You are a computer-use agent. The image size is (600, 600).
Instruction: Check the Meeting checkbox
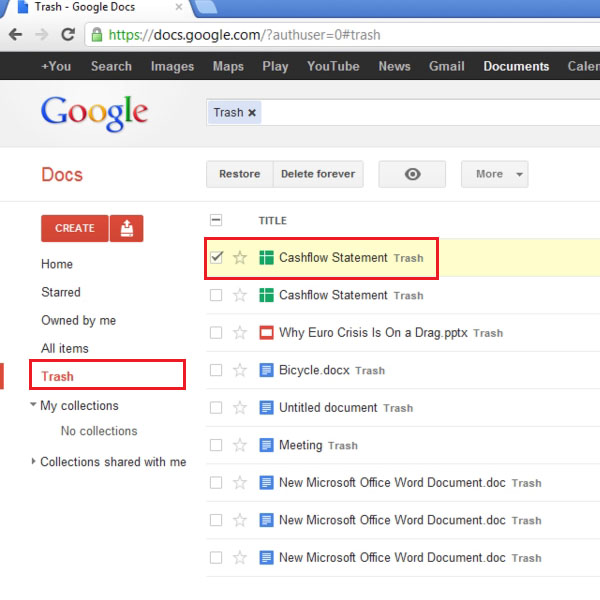pyautogui.click(x=216, y=445)
